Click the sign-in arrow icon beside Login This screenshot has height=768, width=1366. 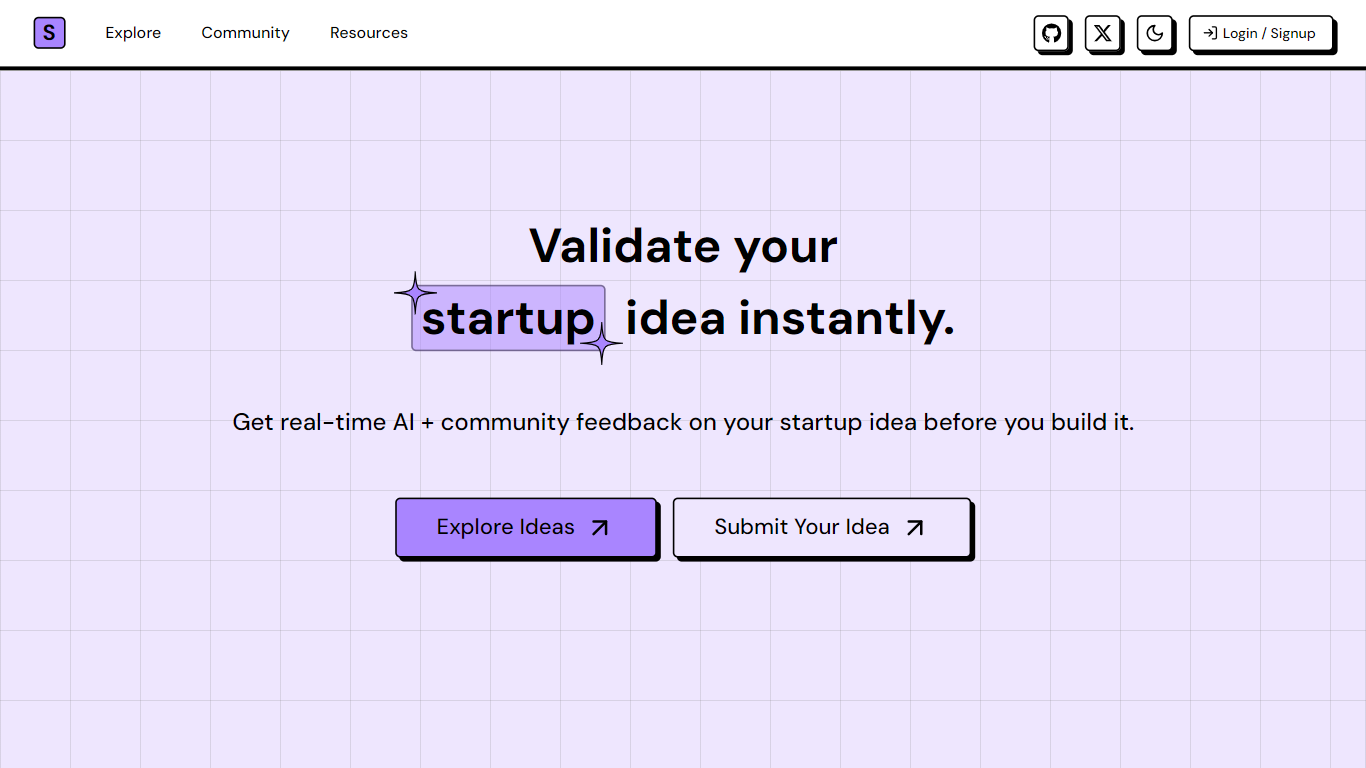[1209, 33]
